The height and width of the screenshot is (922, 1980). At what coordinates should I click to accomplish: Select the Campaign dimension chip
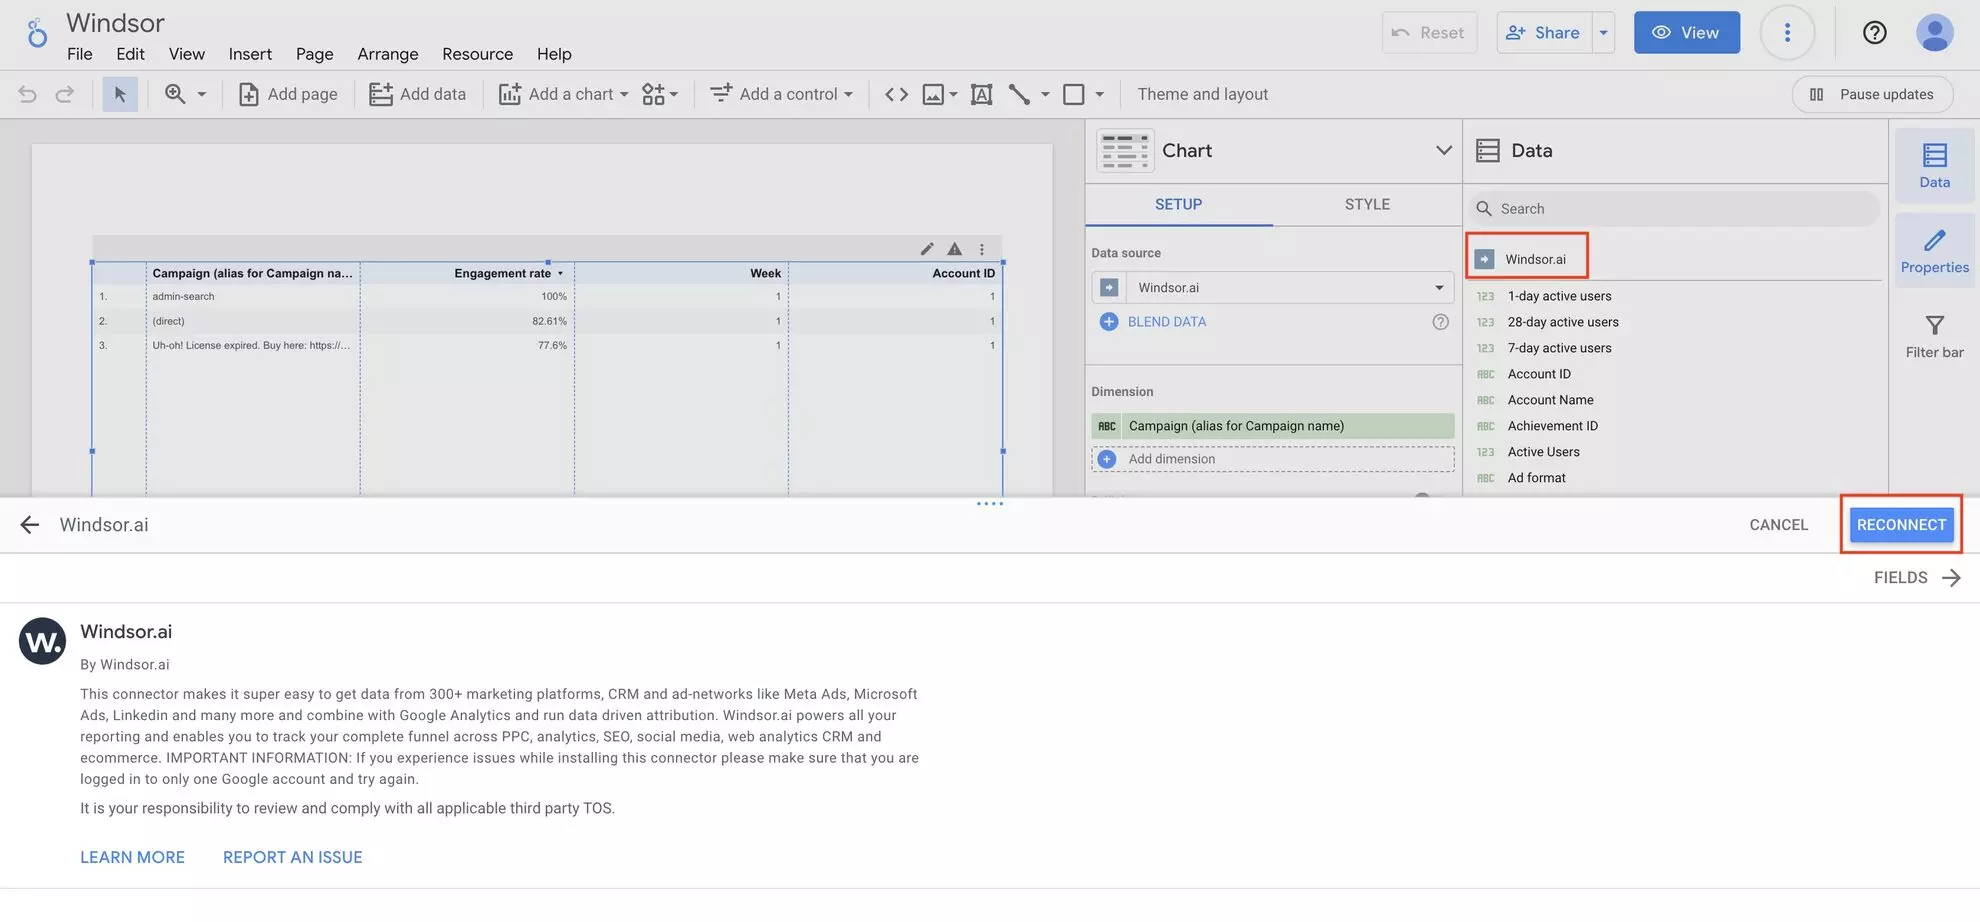click(1273, 426)
